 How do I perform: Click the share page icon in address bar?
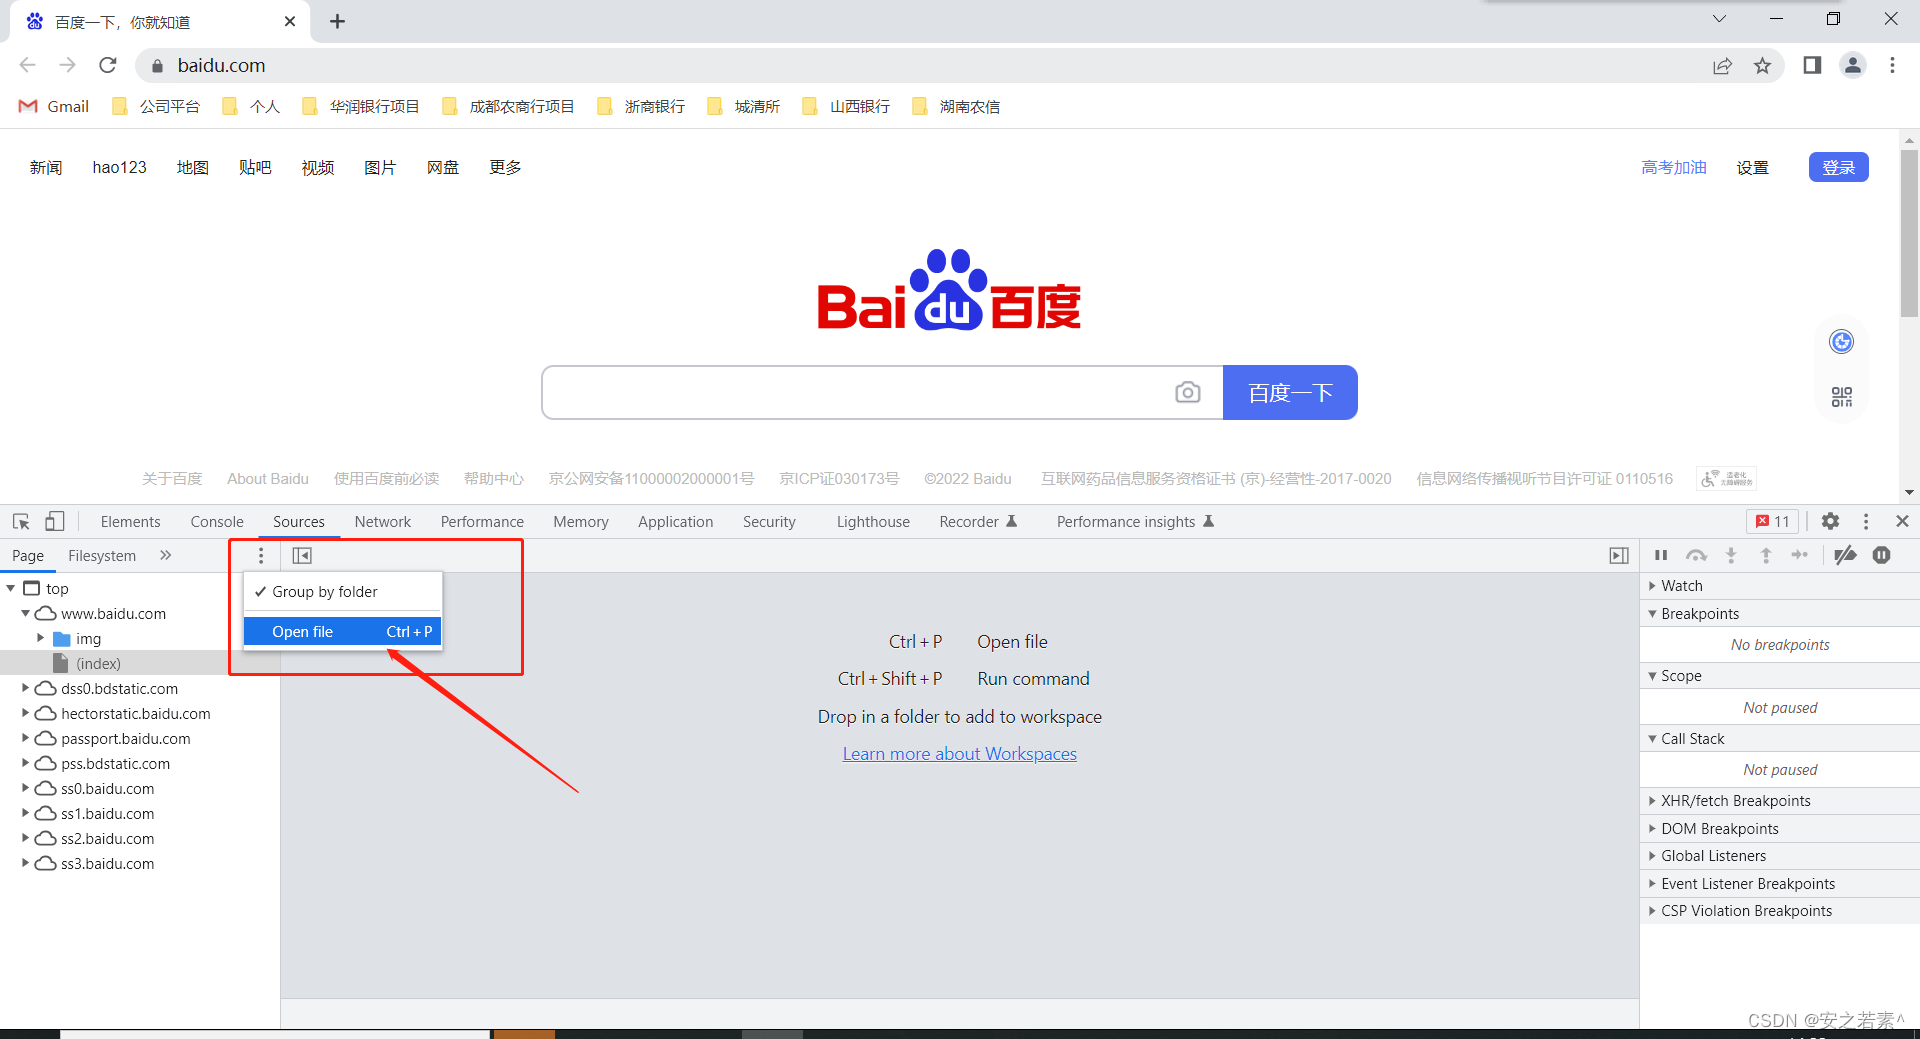1722,65
